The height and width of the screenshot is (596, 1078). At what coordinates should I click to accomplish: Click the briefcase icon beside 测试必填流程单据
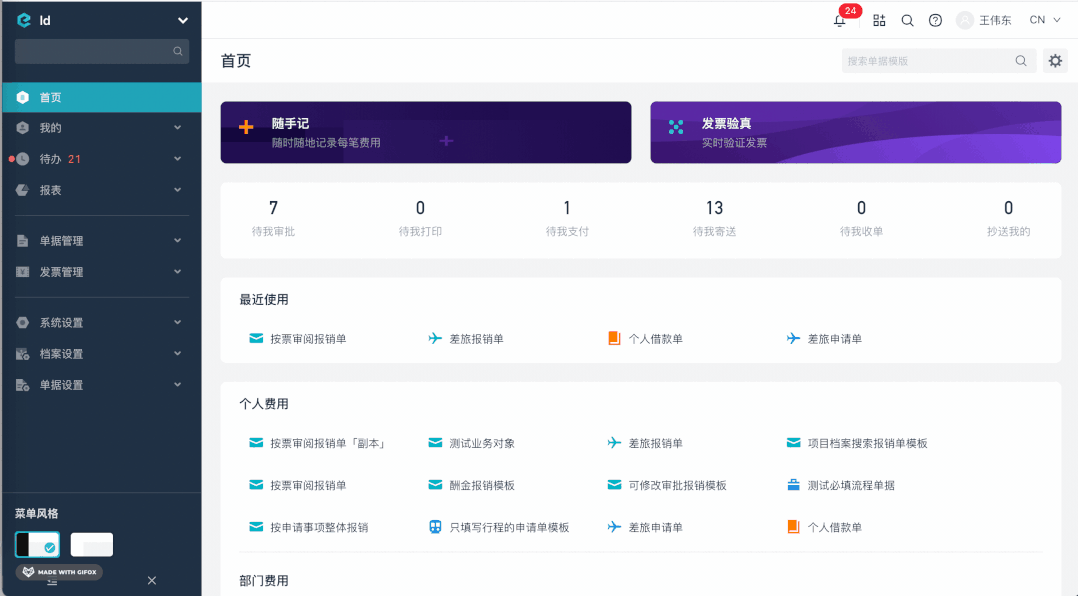(793, 485)
